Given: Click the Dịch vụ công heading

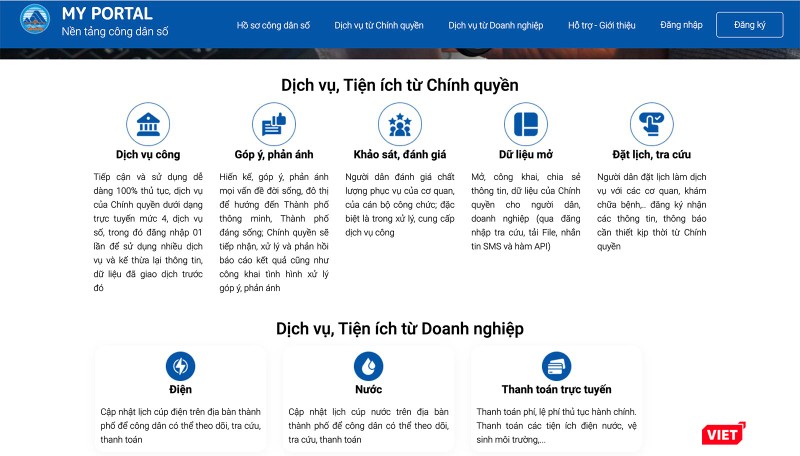Looking at the screenshot, I should [x=148, y=155].
